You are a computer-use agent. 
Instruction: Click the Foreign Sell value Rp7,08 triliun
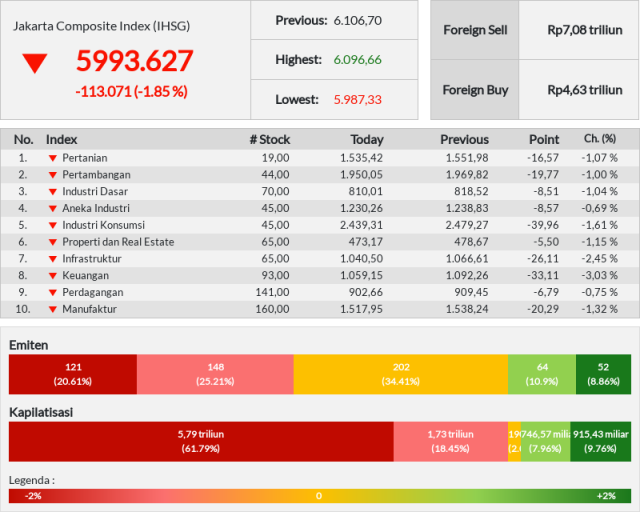(585, 30)
